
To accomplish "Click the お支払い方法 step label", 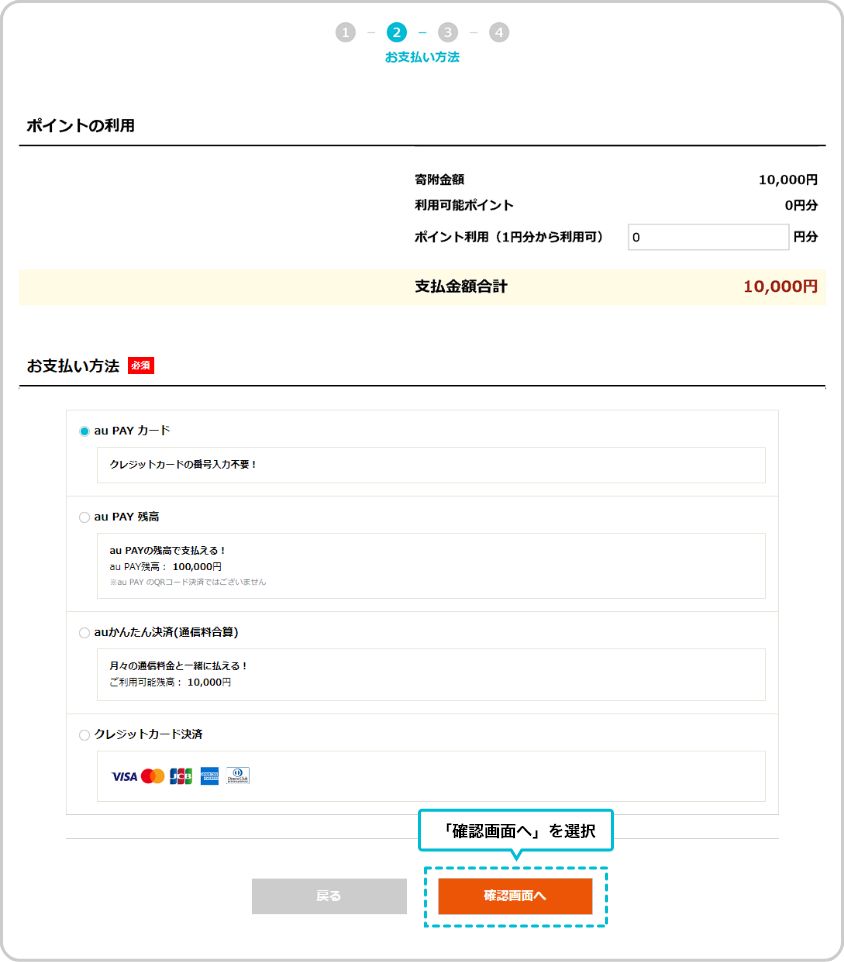I will click(x=422, y=57).
